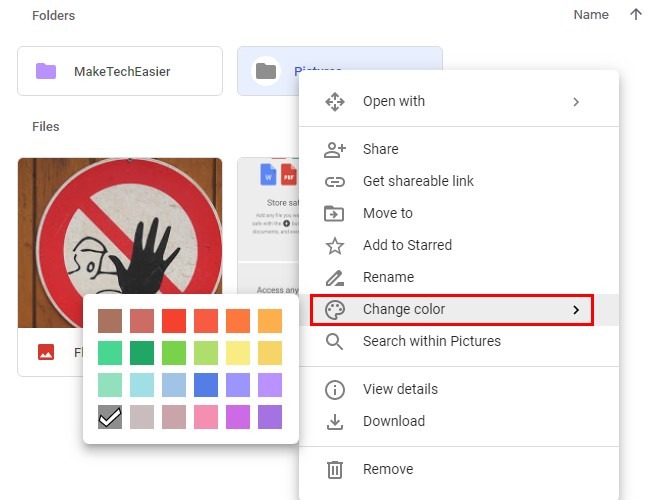
Task: Open the MakeTechEasier folder
Action: pos(120,71)
